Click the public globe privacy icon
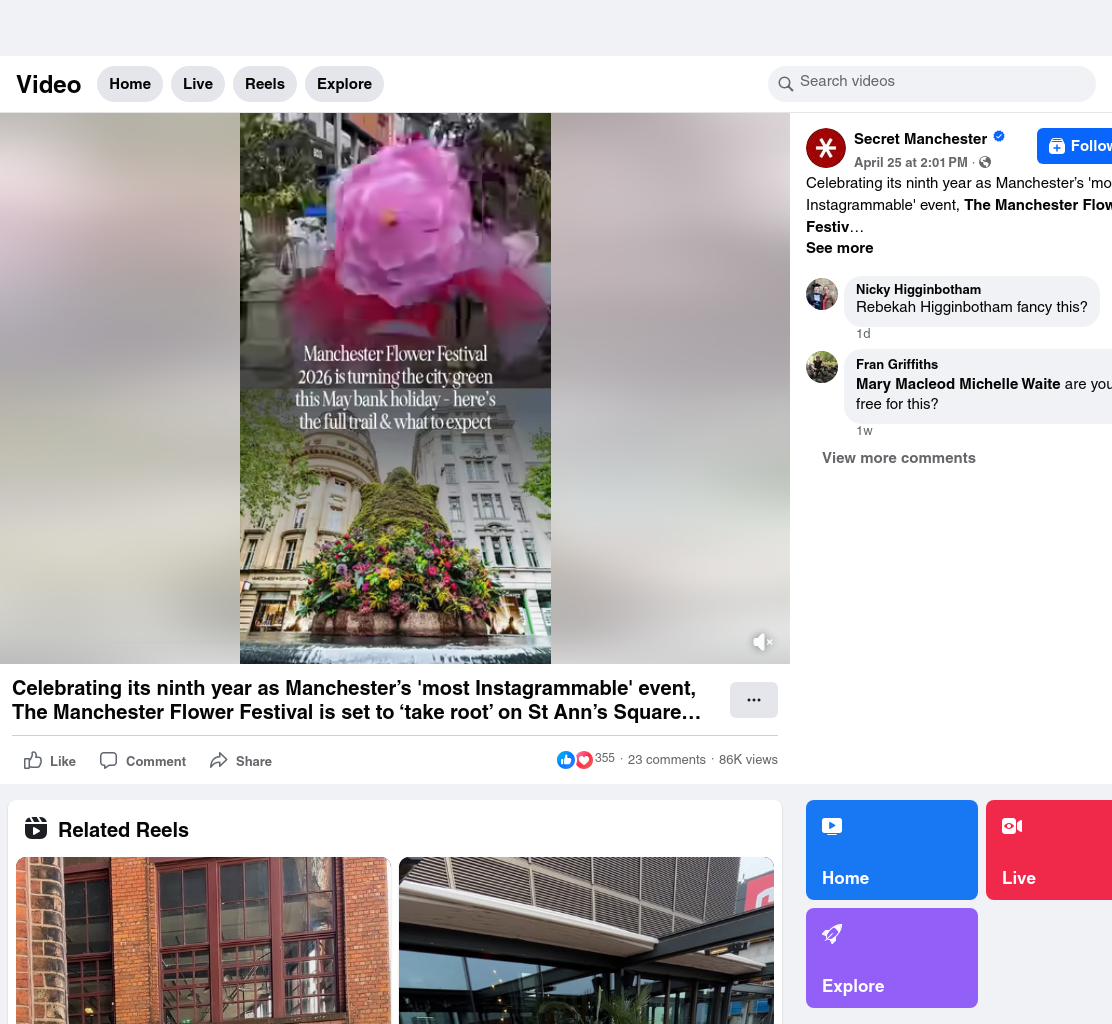 tap(985, 162)
